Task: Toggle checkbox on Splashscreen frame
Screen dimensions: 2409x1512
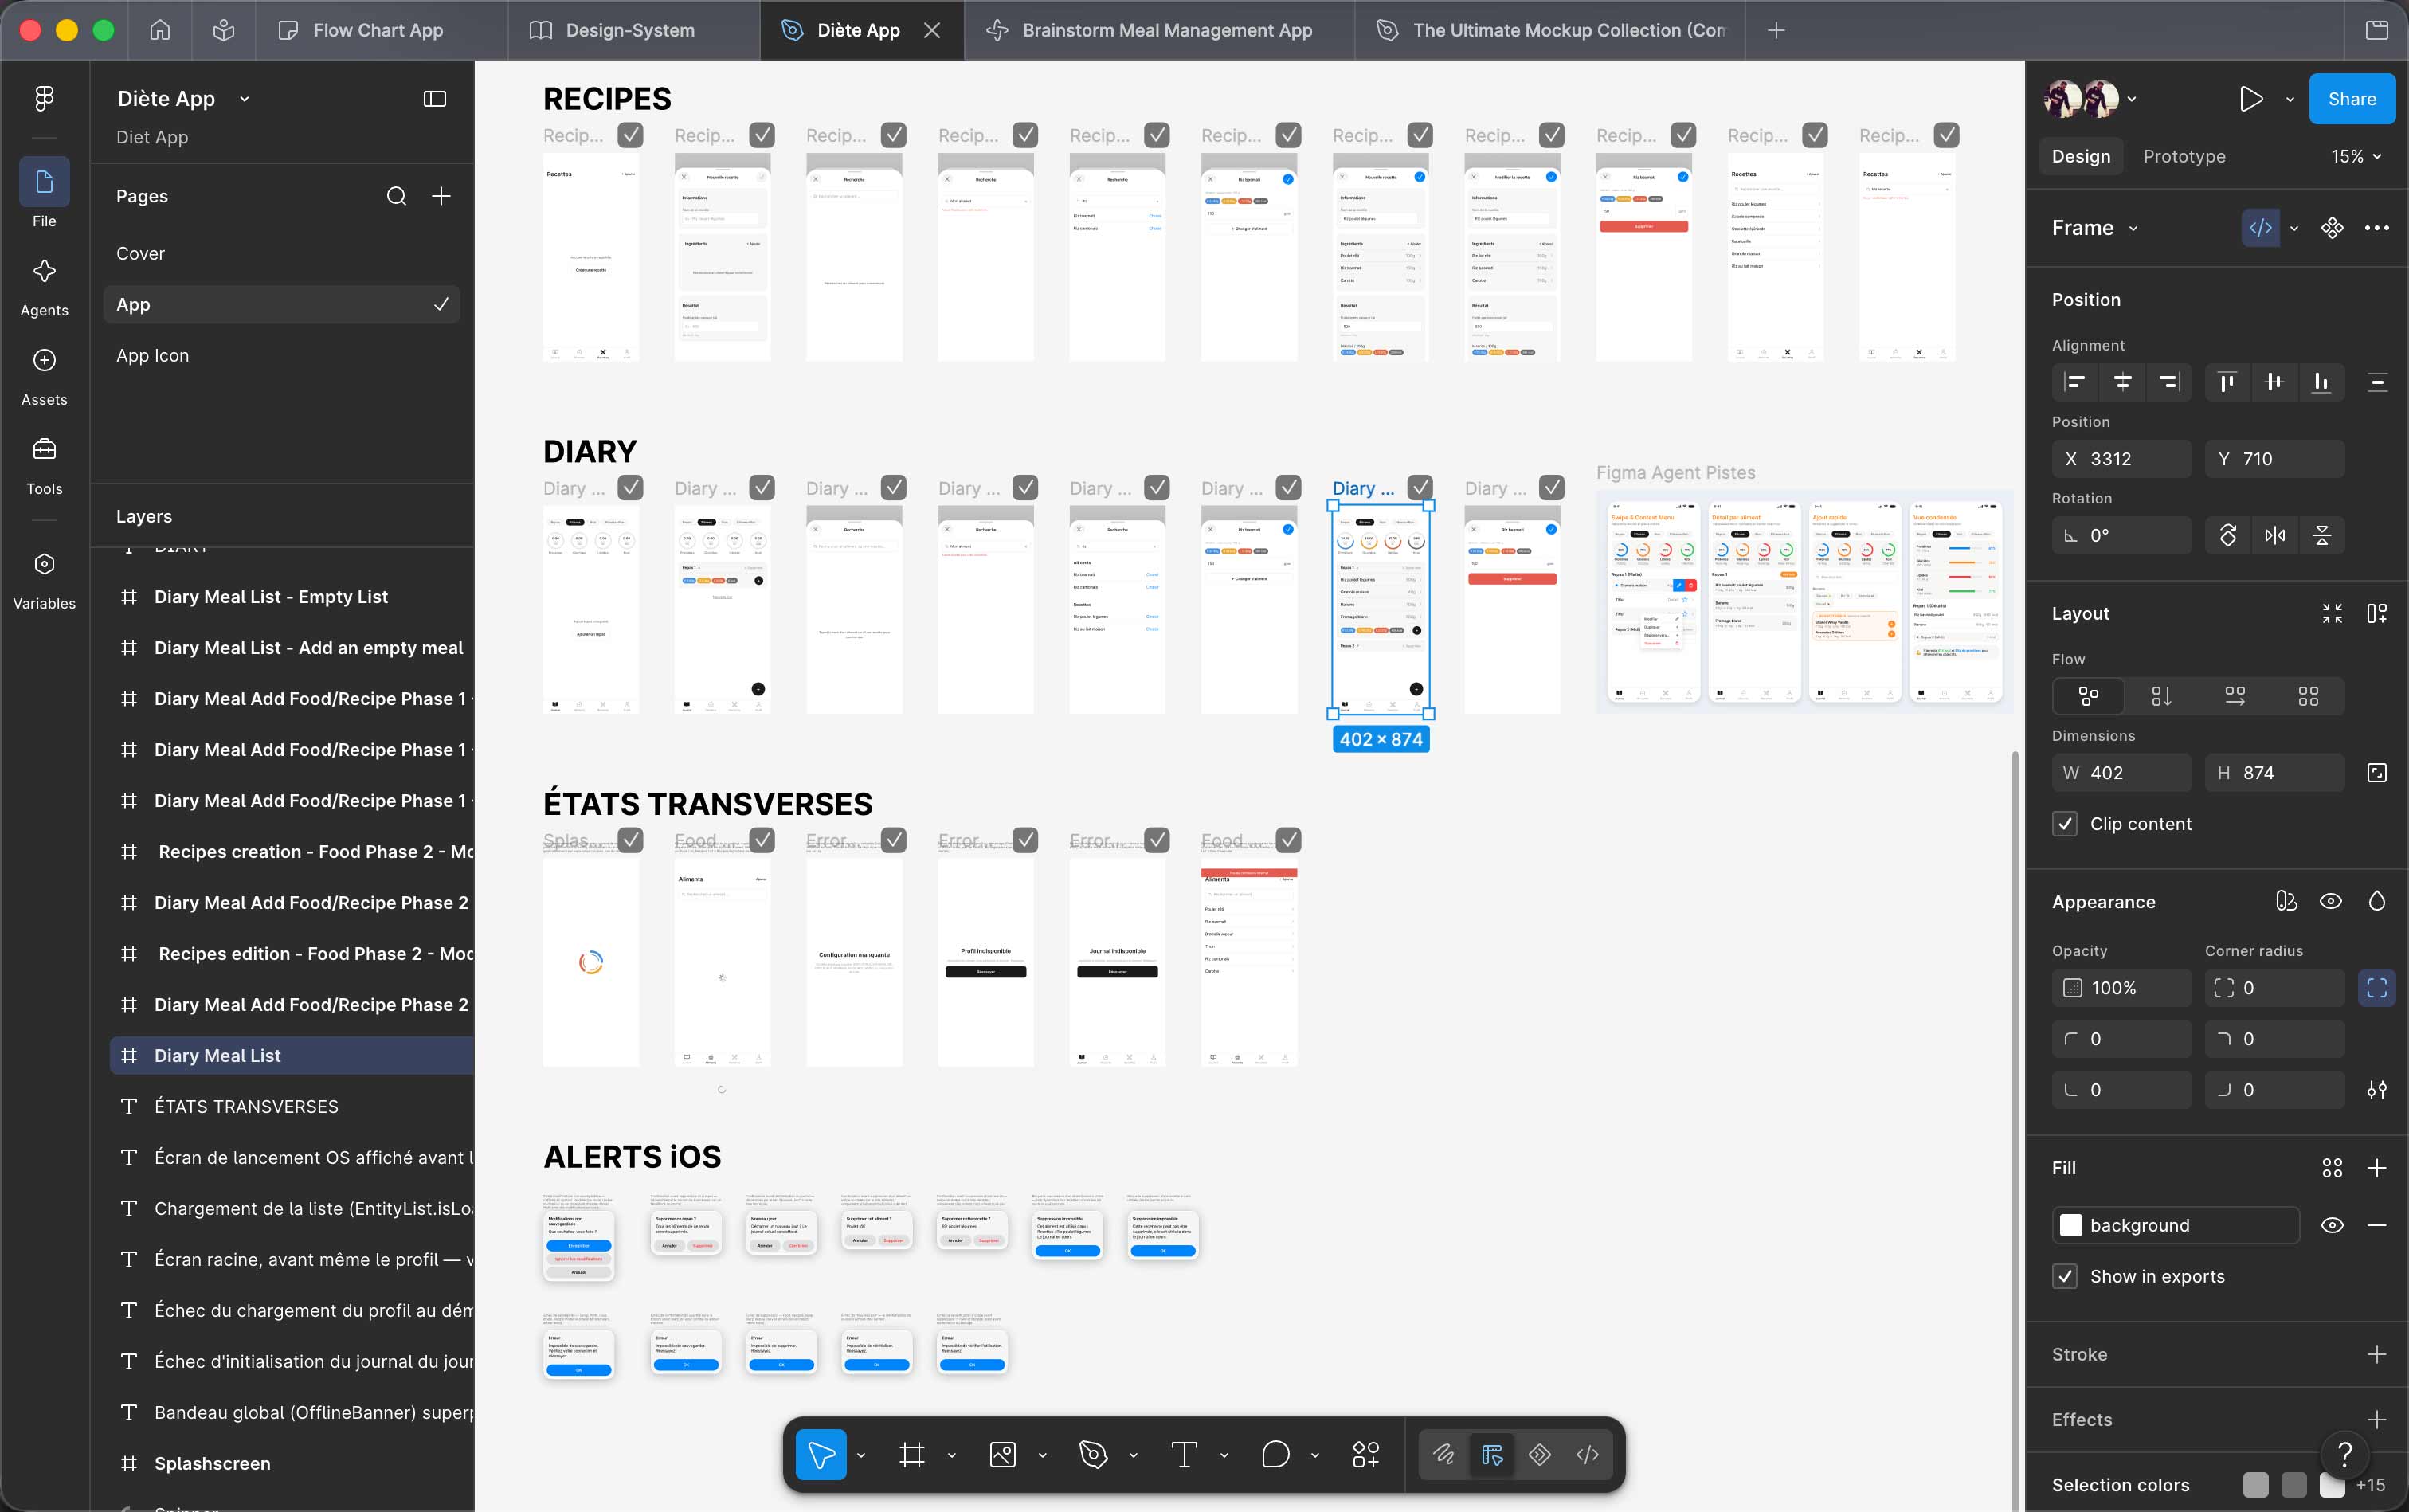Action: click(630, 840)
